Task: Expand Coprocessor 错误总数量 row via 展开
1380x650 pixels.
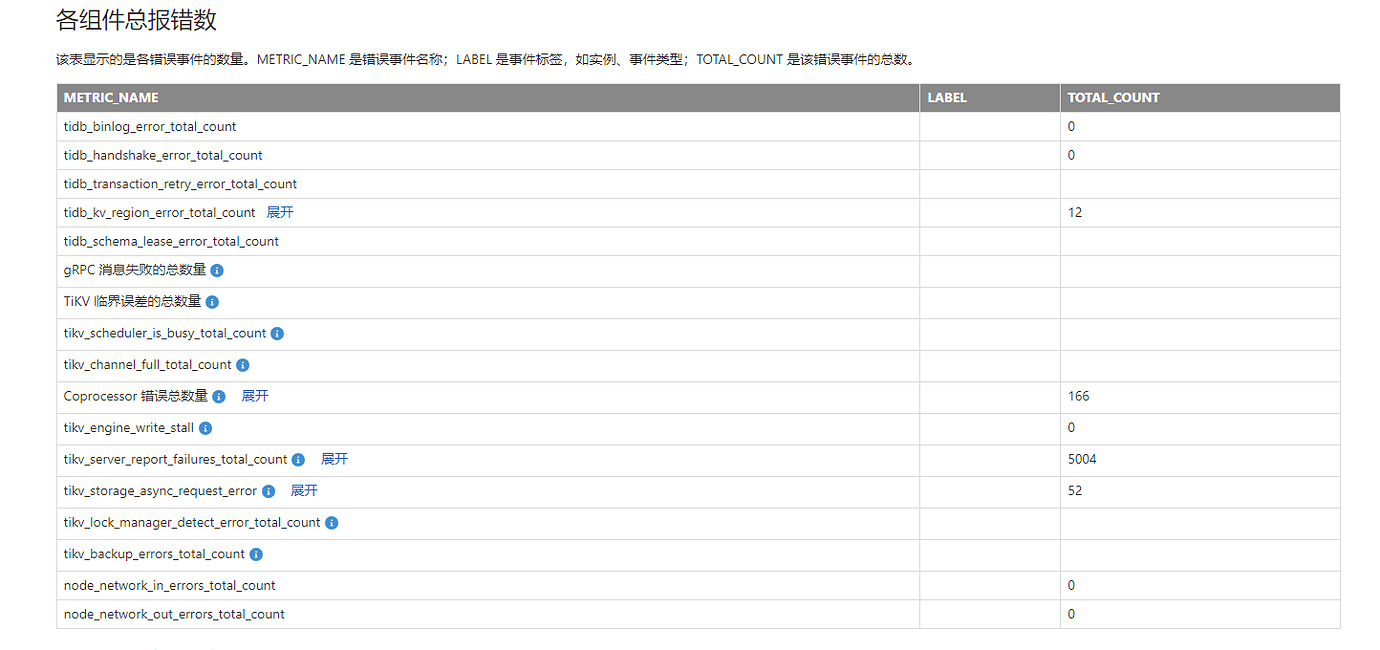Action: 255,396
